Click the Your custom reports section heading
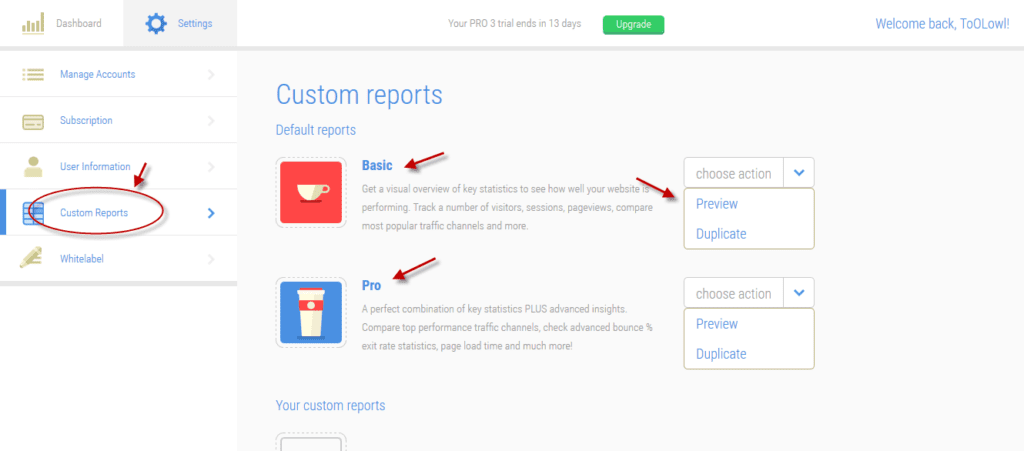 coord(330,405)
